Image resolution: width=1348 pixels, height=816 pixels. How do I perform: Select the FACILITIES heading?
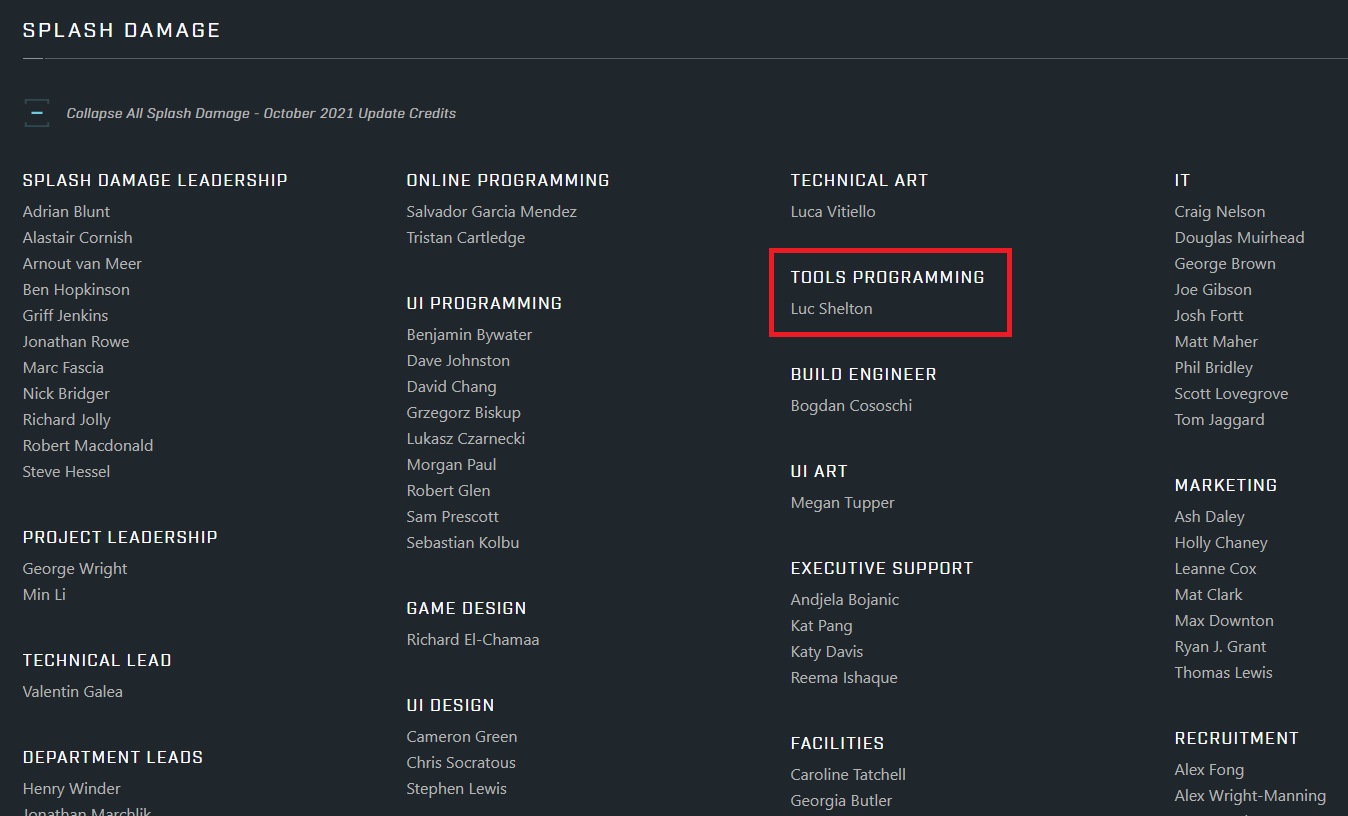point(838,743)
